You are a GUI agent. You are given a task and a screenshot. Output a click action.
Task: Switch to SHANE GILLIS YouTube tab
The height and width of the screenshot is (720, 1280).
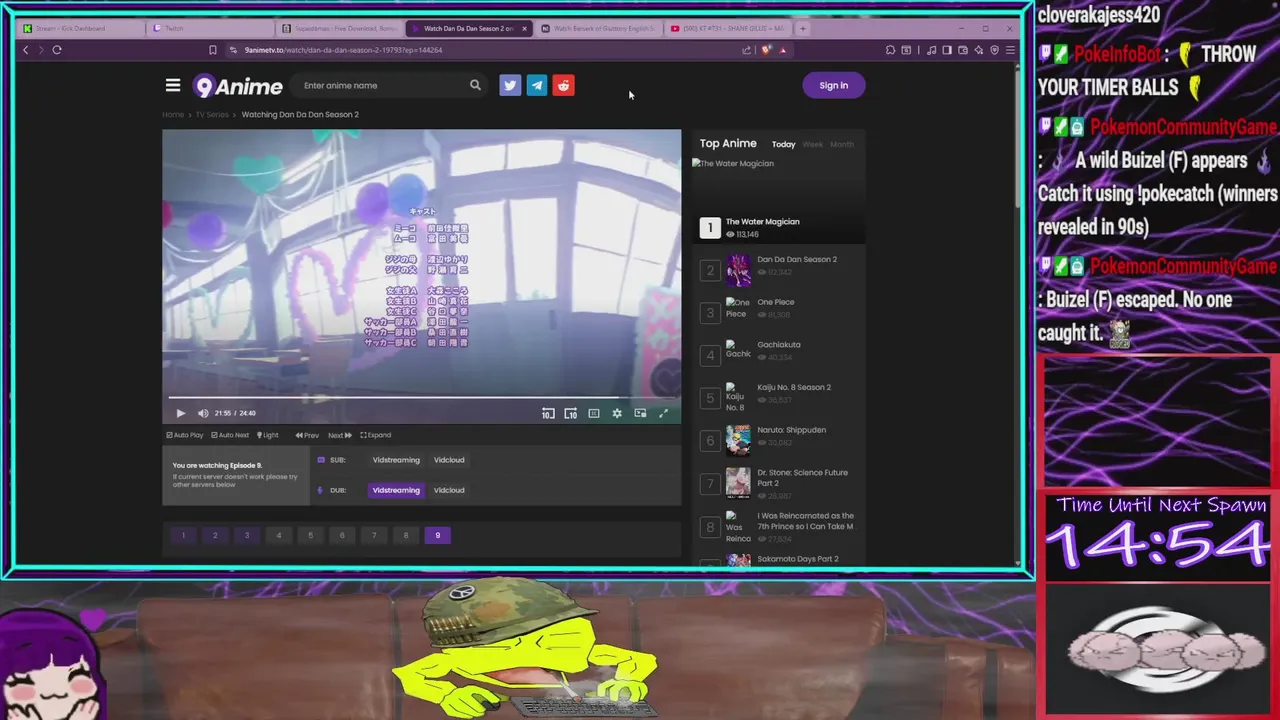728,28
